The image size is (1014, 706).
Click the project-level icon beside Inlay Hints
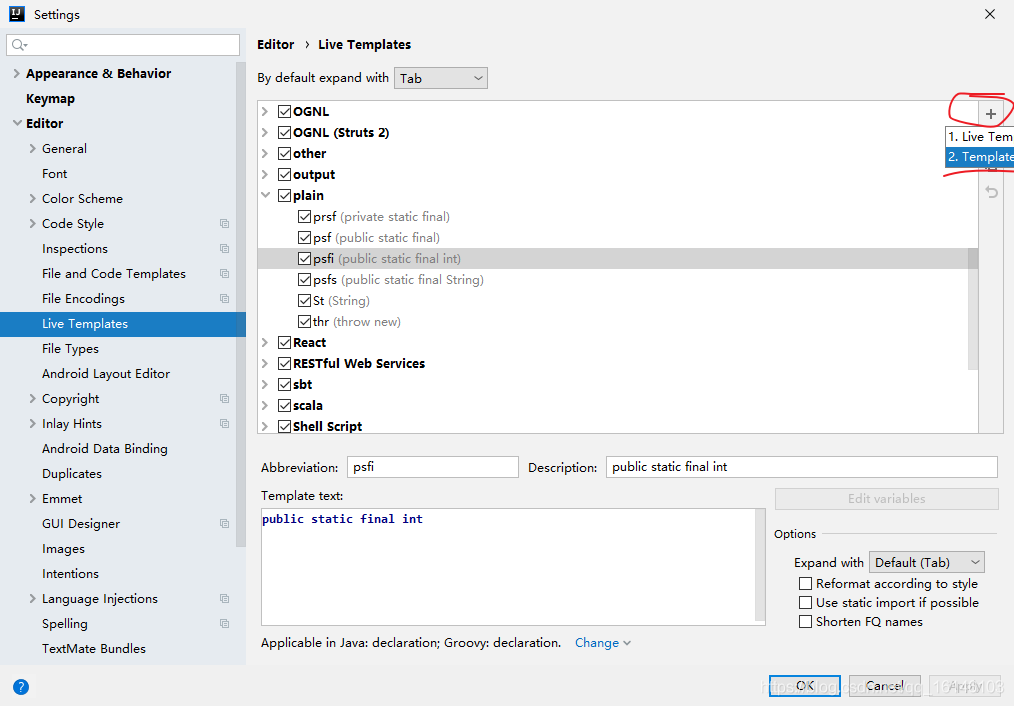coord(224,424)
